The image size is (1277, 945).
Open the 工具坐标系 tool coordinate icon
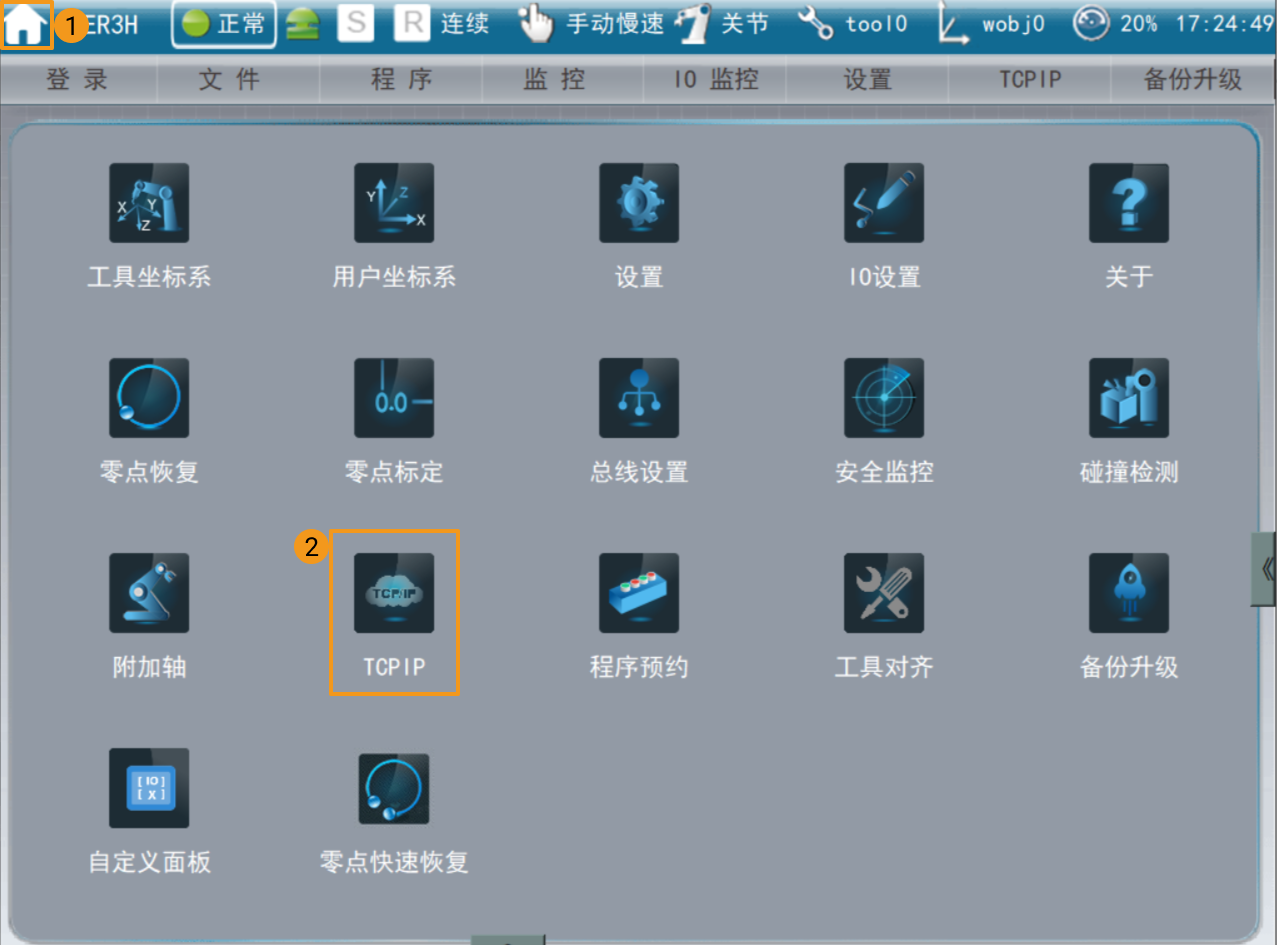click(x=149, y=203)
